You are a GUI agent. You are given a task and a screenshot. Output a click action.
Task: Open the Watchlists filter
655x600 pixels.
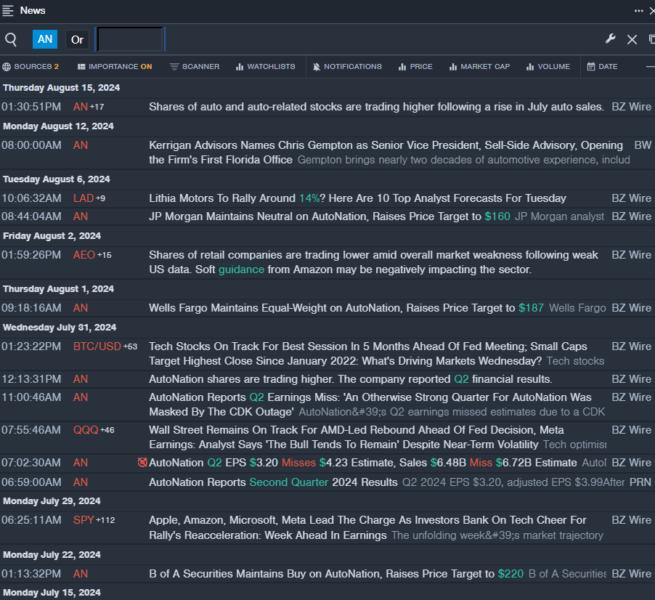click(265, 66)
